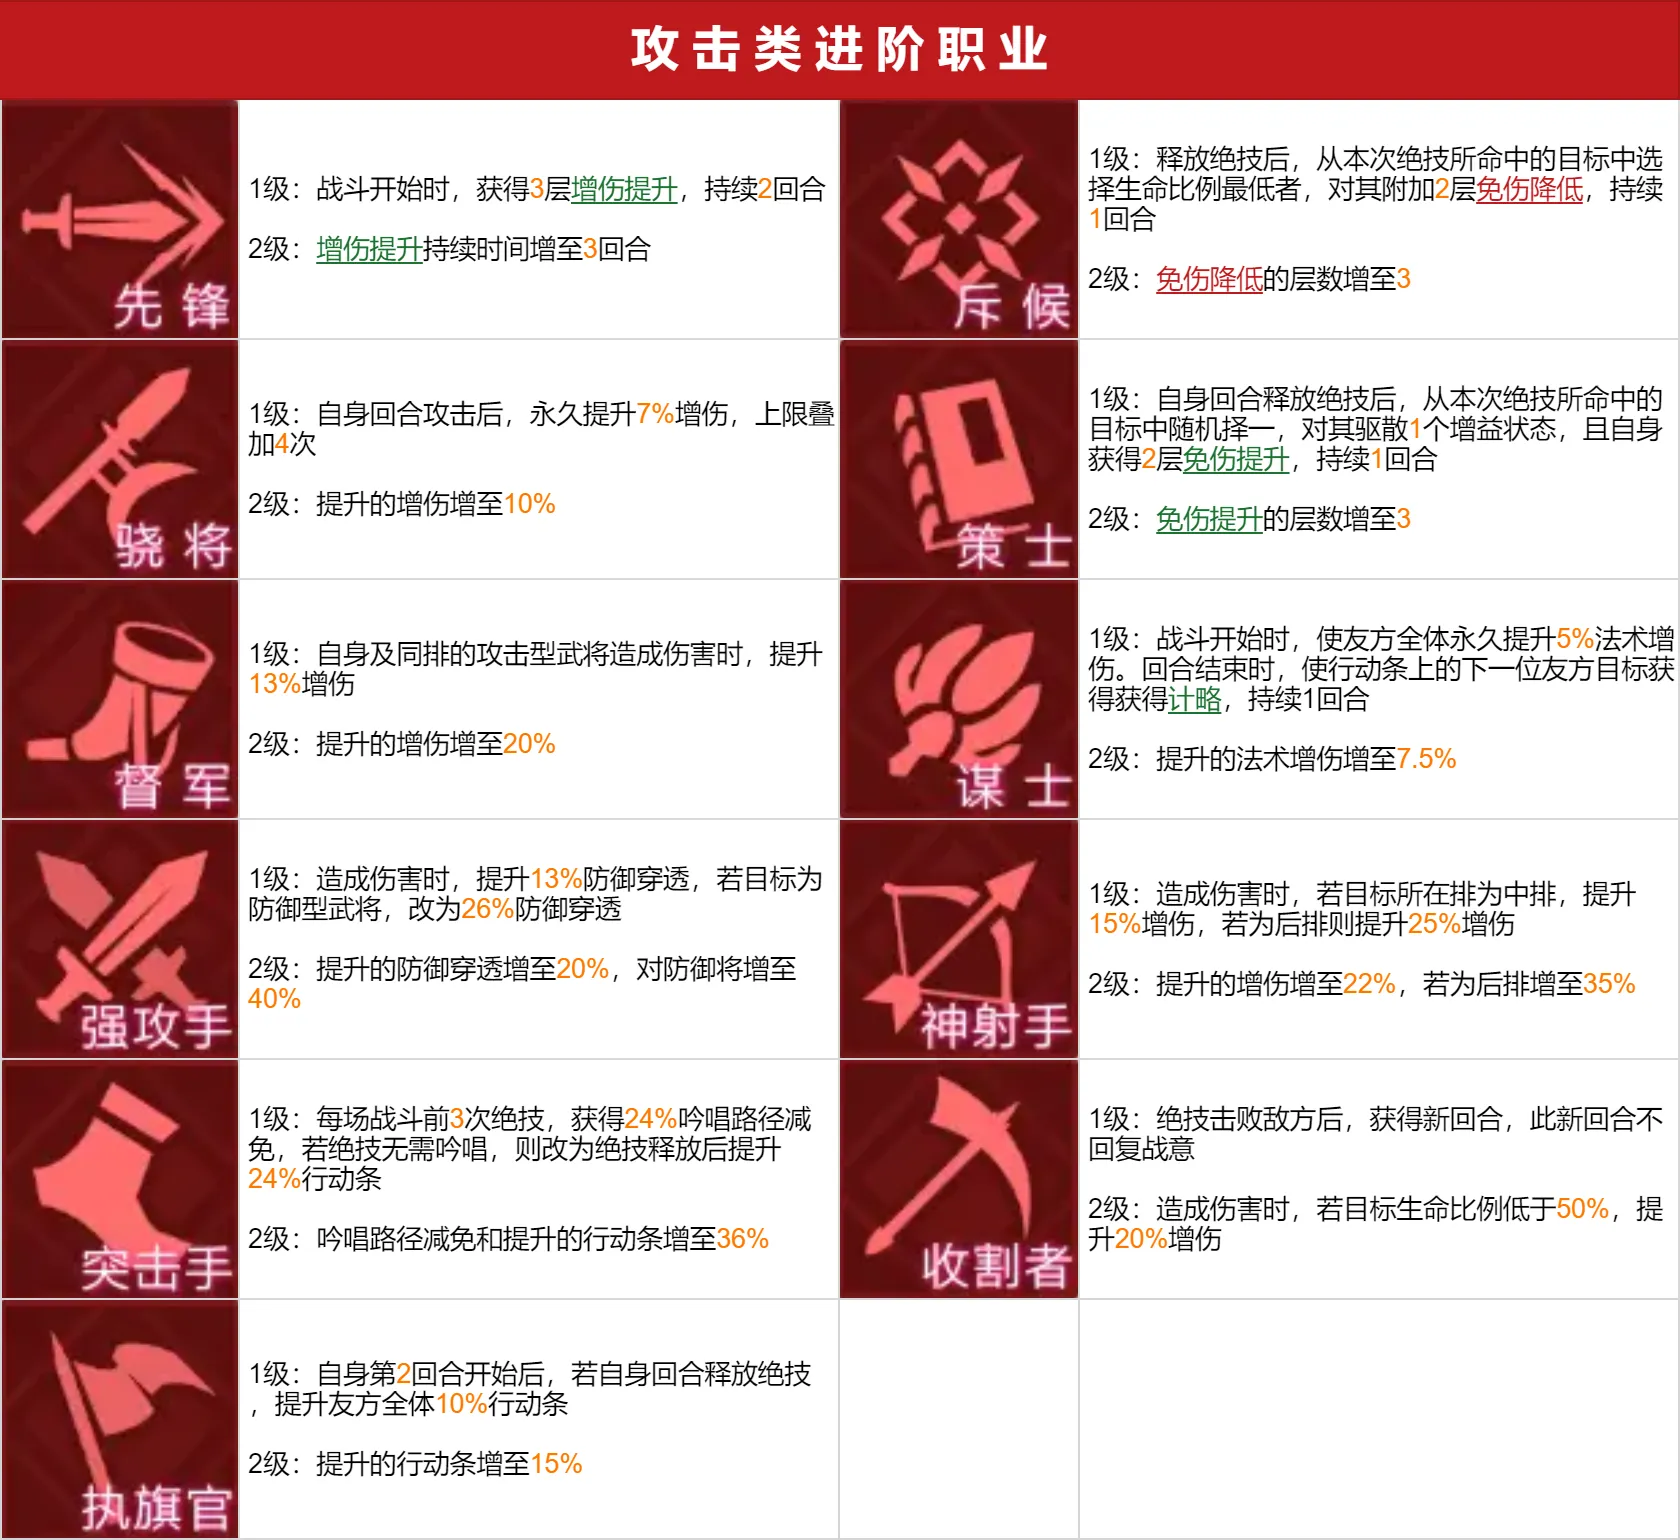
Task: Open 免伤提升 link in 策士 level 2
Action: (1209, 519)
